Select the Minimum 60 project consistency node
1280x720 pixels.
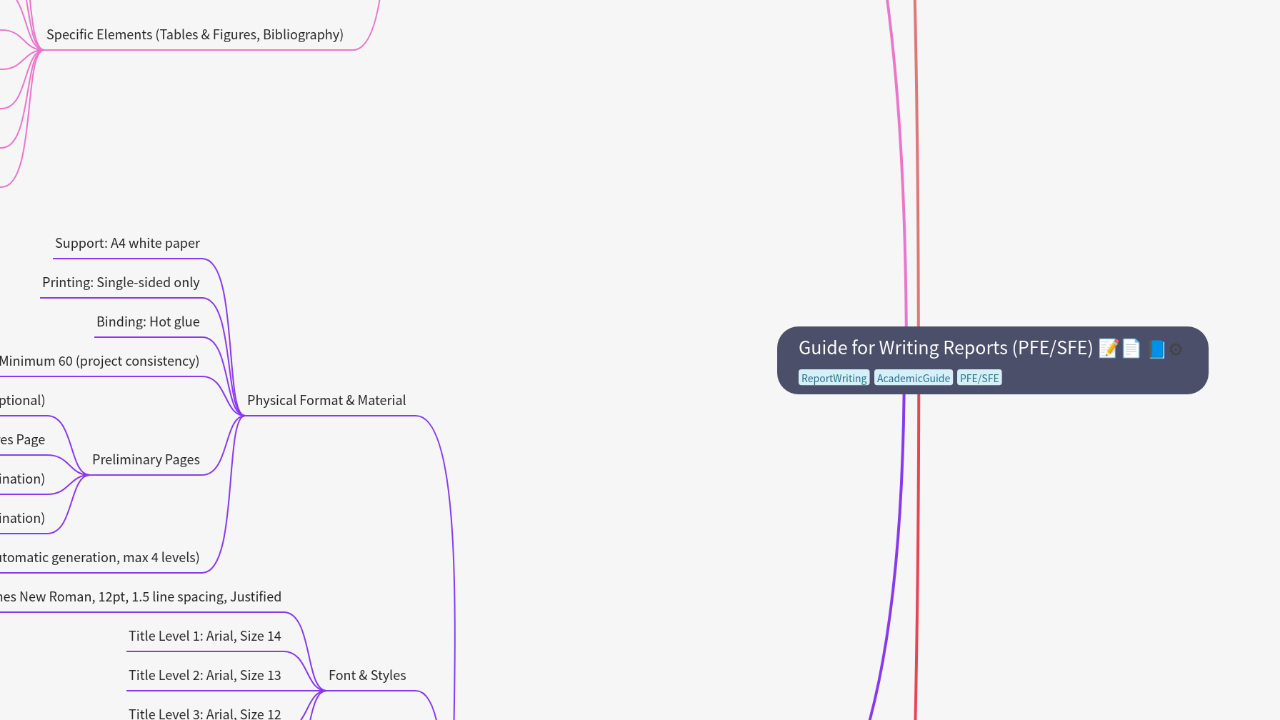tap(100, 361)
